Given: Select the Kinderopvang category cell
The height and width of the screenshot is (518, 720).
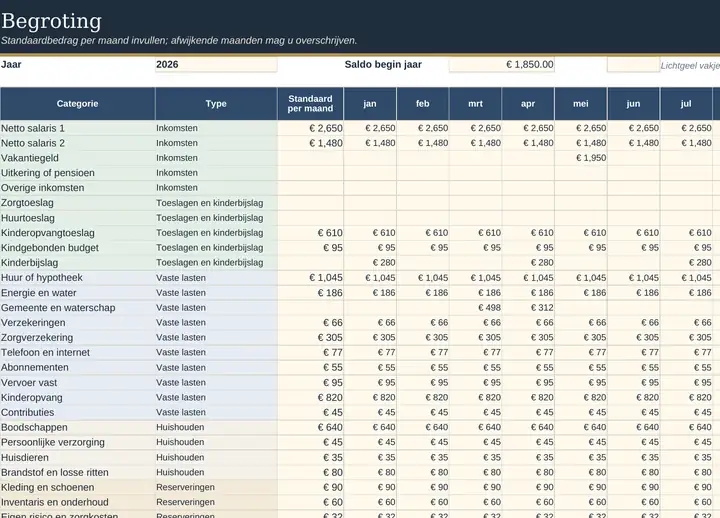Looking at the screenshot, I should 78,398.
